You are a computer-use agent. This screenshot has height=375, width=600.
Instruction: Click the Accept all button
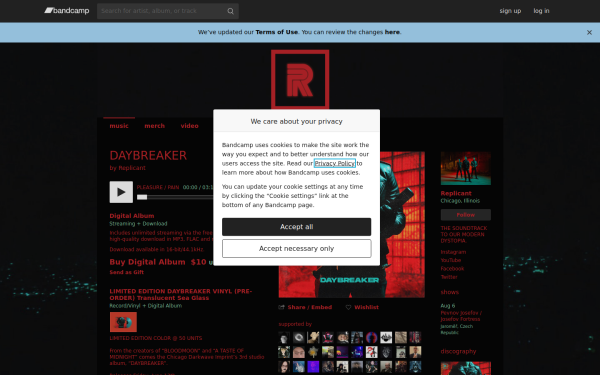(297, 227)
